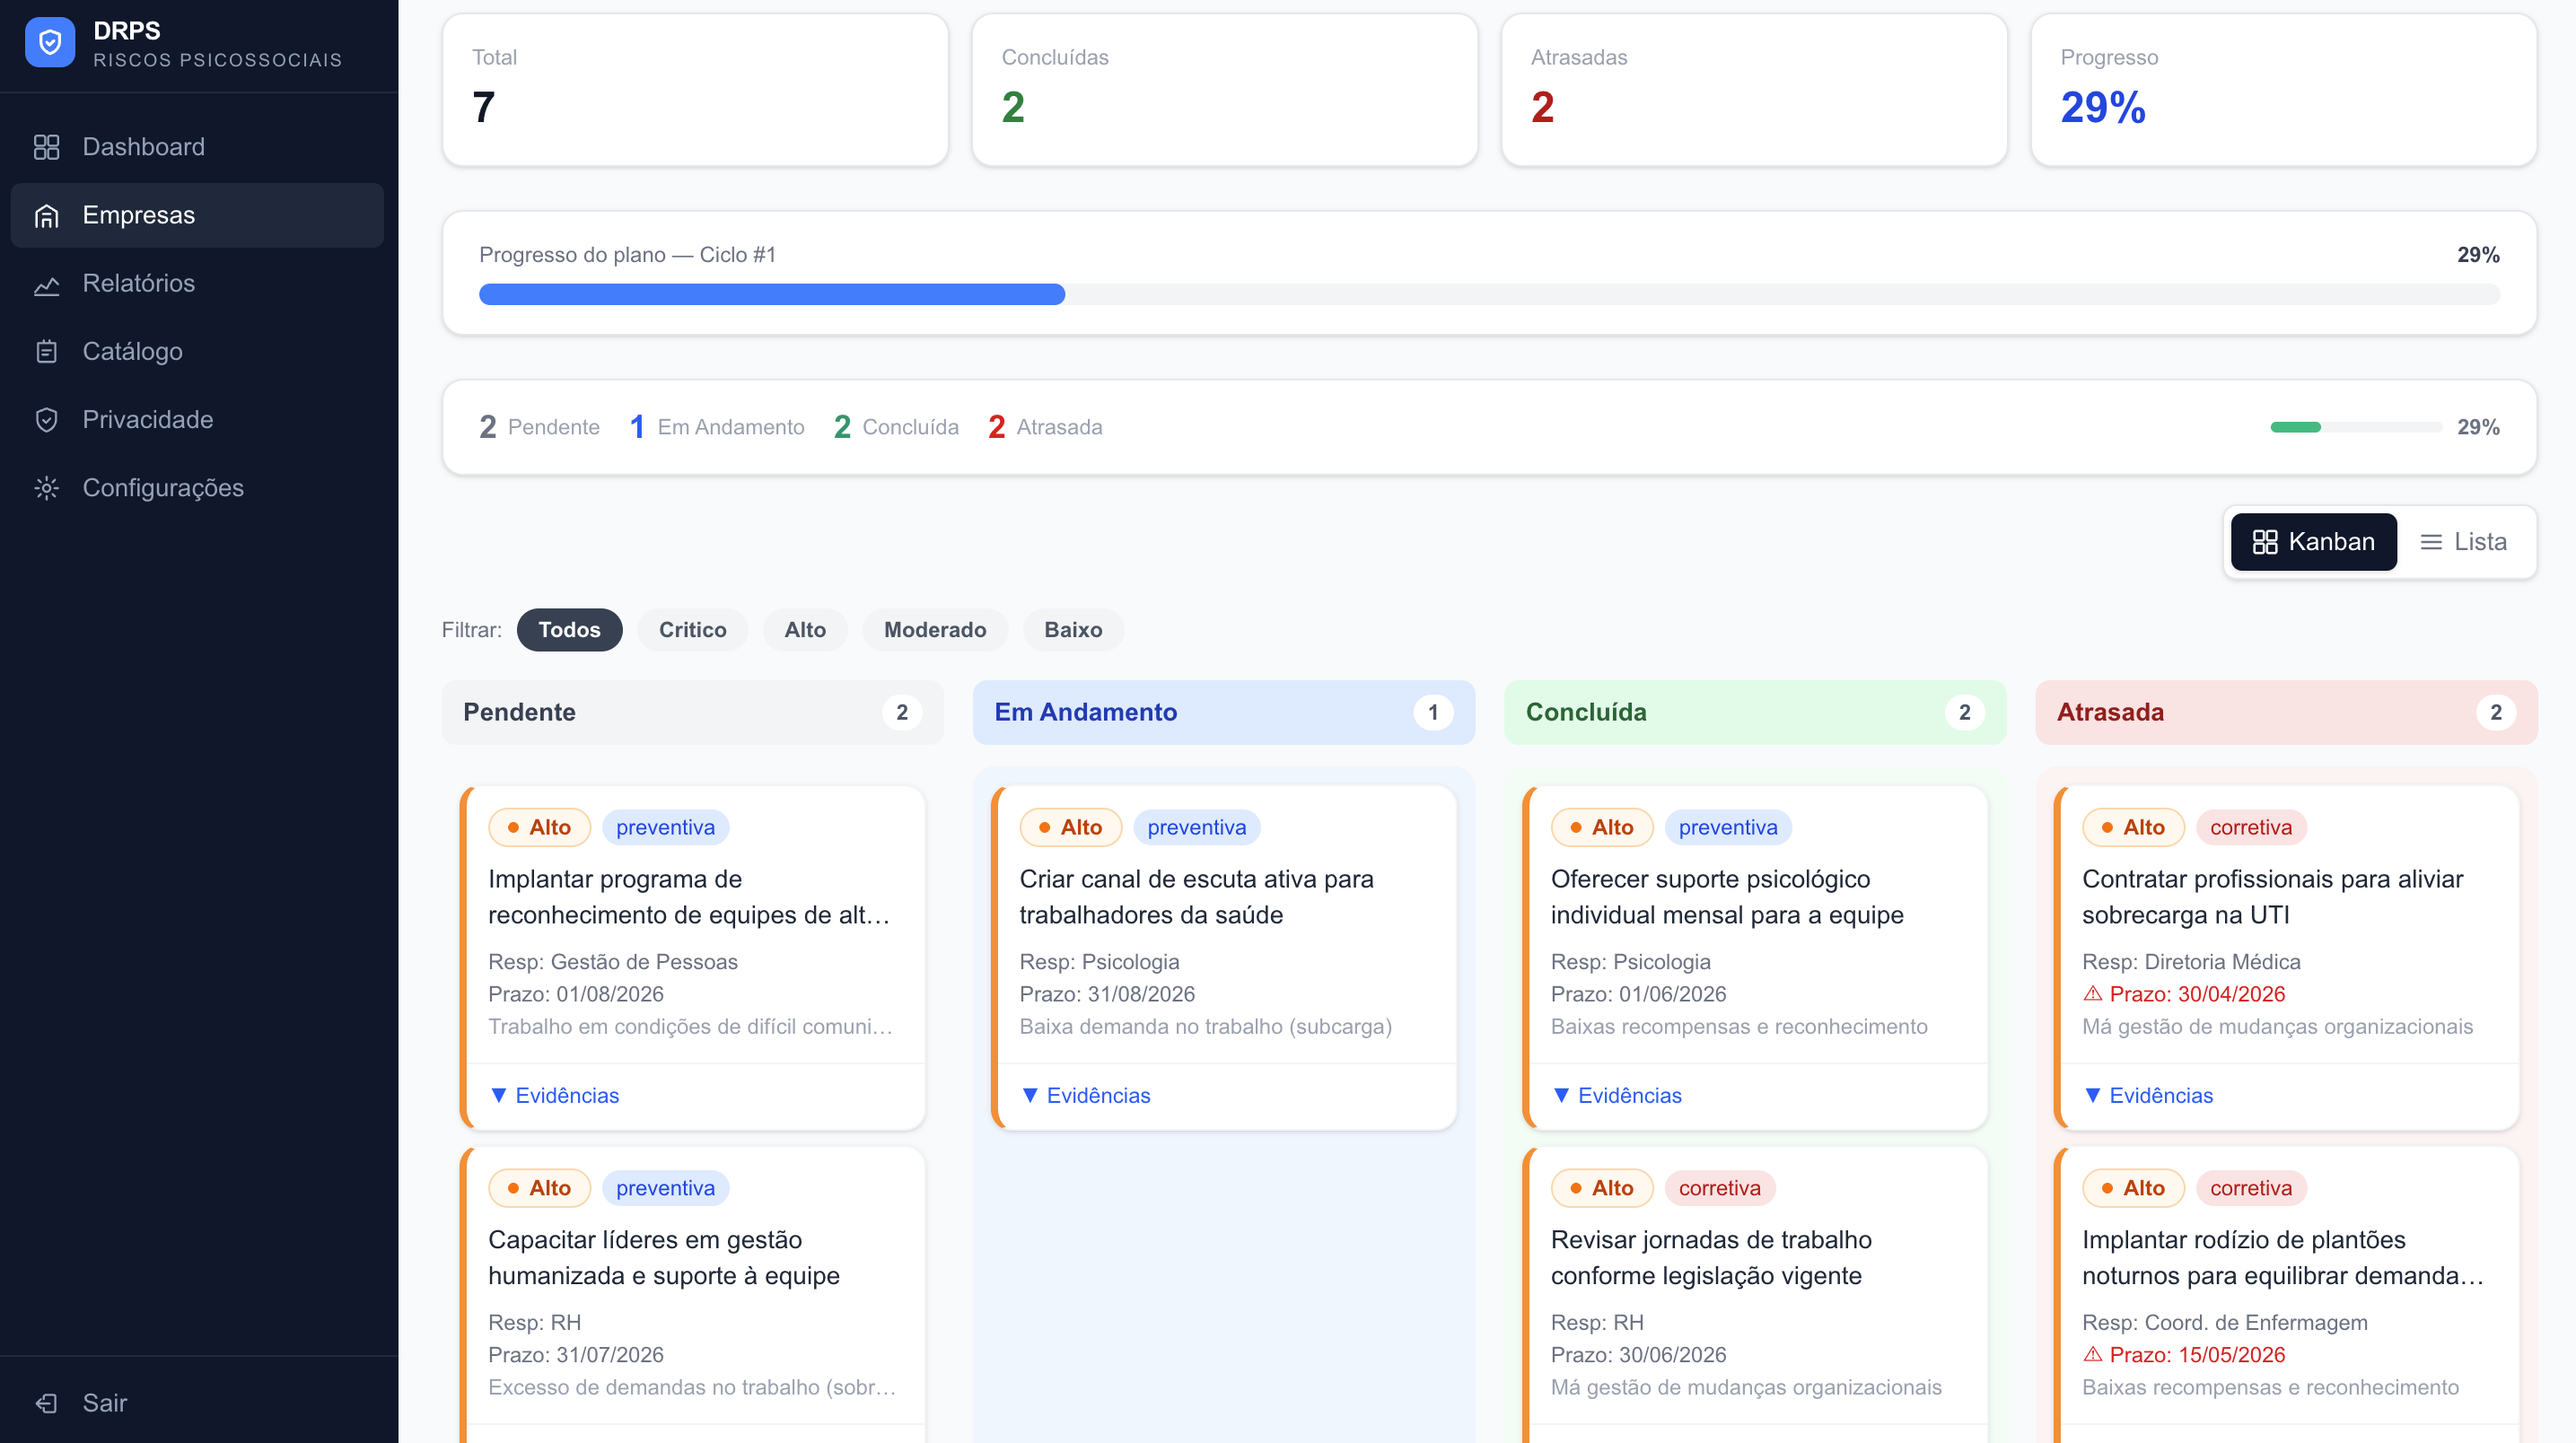
Task: Filter actions by Baixo
Action: pos(1073,630)
